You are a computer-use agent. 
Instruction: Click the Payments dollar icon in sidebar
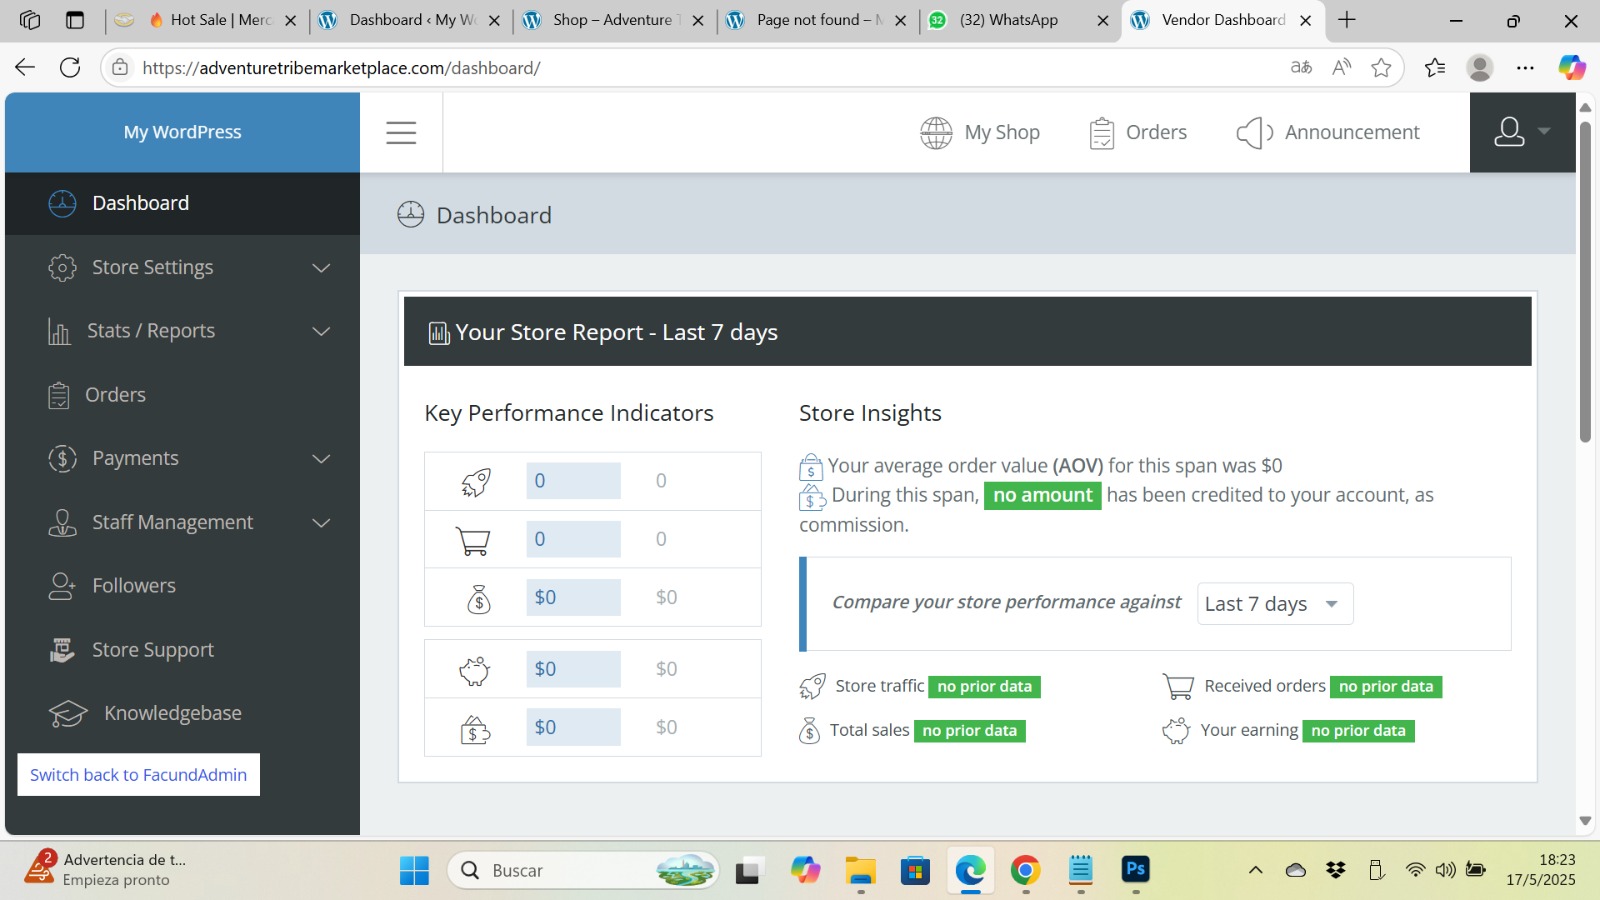pos(62,458)
